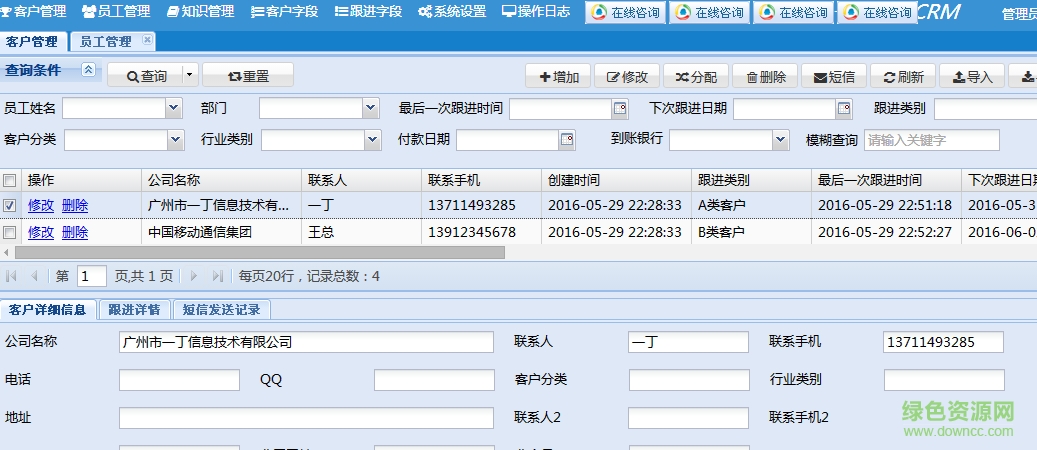Click the 增加 add button
Screen dimensions: 1037x450
(x=559, y=77)
